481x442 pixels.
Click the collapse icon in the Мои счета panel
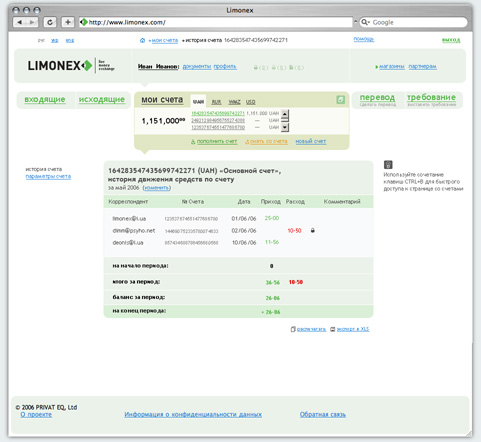[x=340, y=99]
